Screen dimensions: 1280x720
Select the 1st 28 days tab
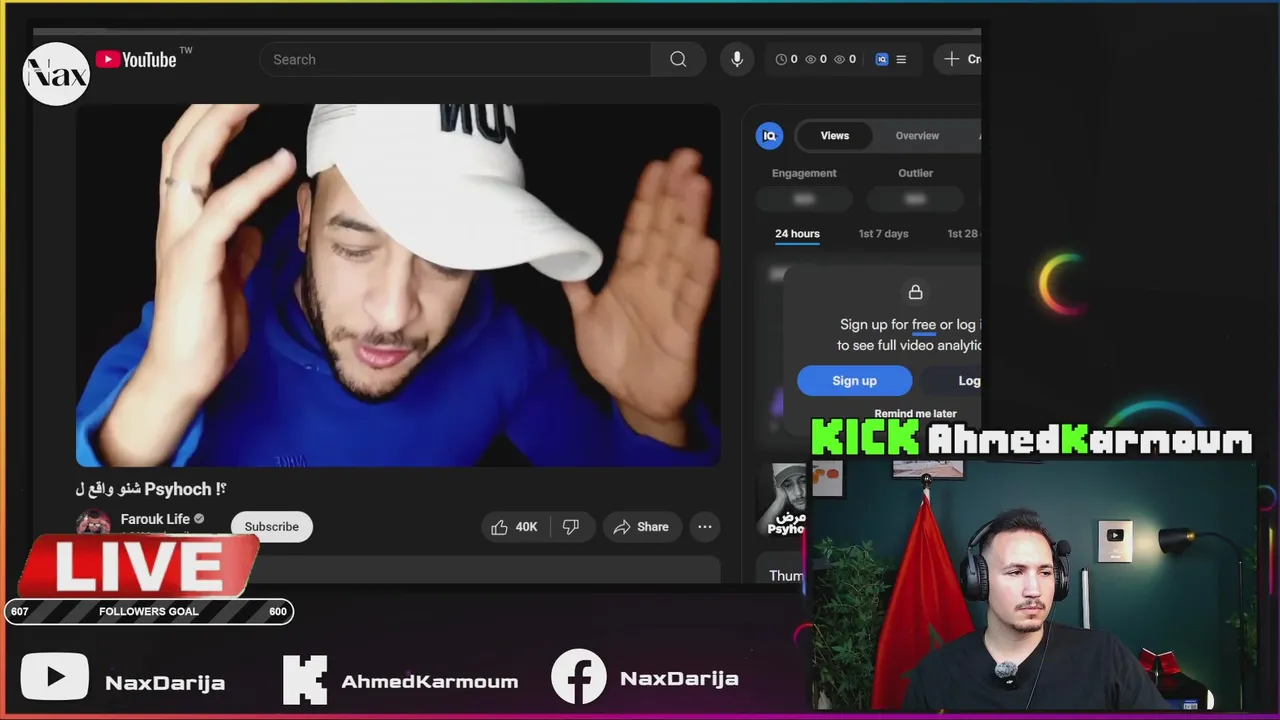pos(964,234)
